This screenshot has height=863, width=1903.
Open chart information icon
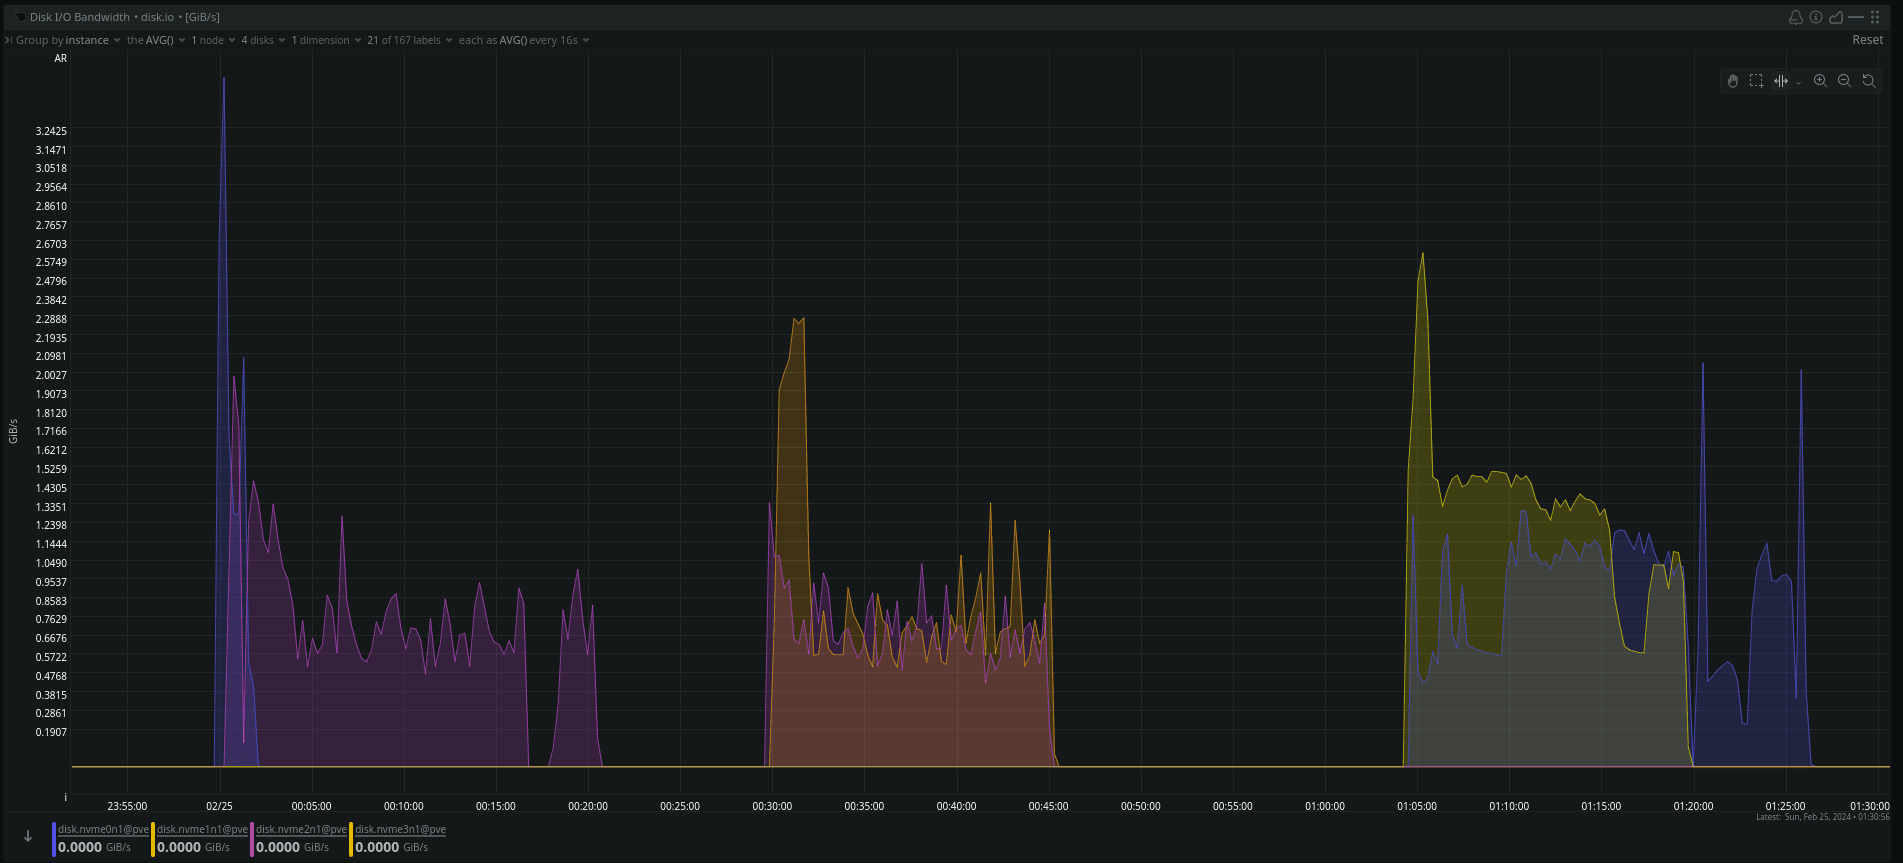click(1816, 17)
